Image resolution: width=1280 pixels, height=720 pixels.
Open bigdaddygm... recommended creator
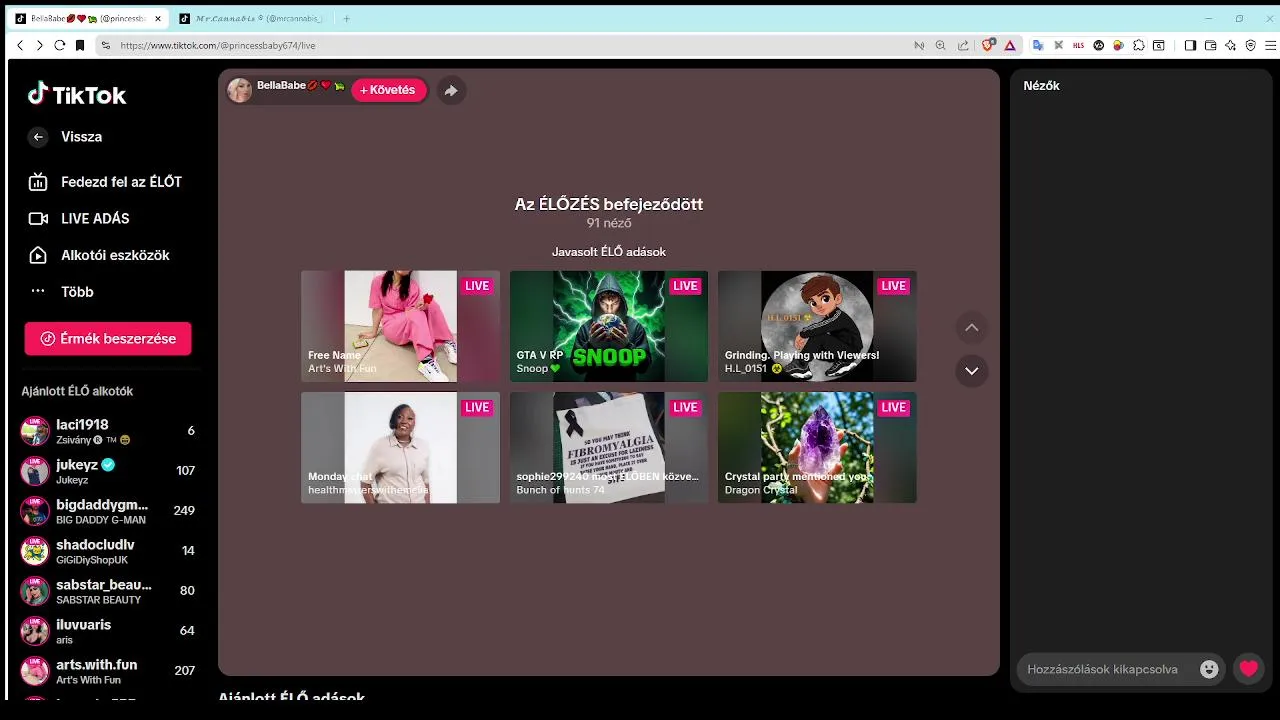click(108, 511)
